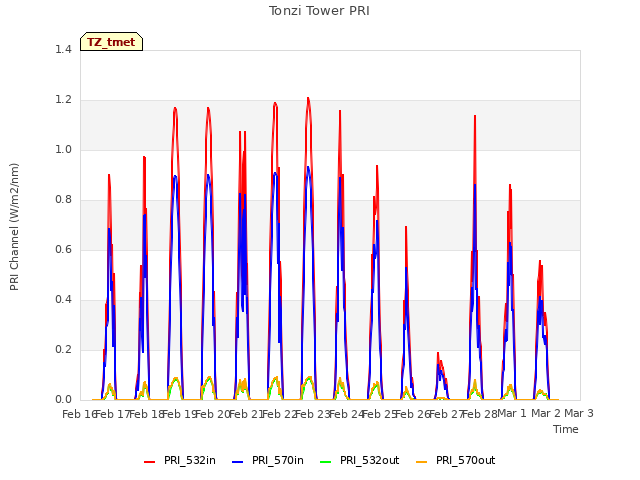This screenshot has width=640, height=480.
Task: Click the red PRI_532in legend swatch
Action: tap(150, 462)
